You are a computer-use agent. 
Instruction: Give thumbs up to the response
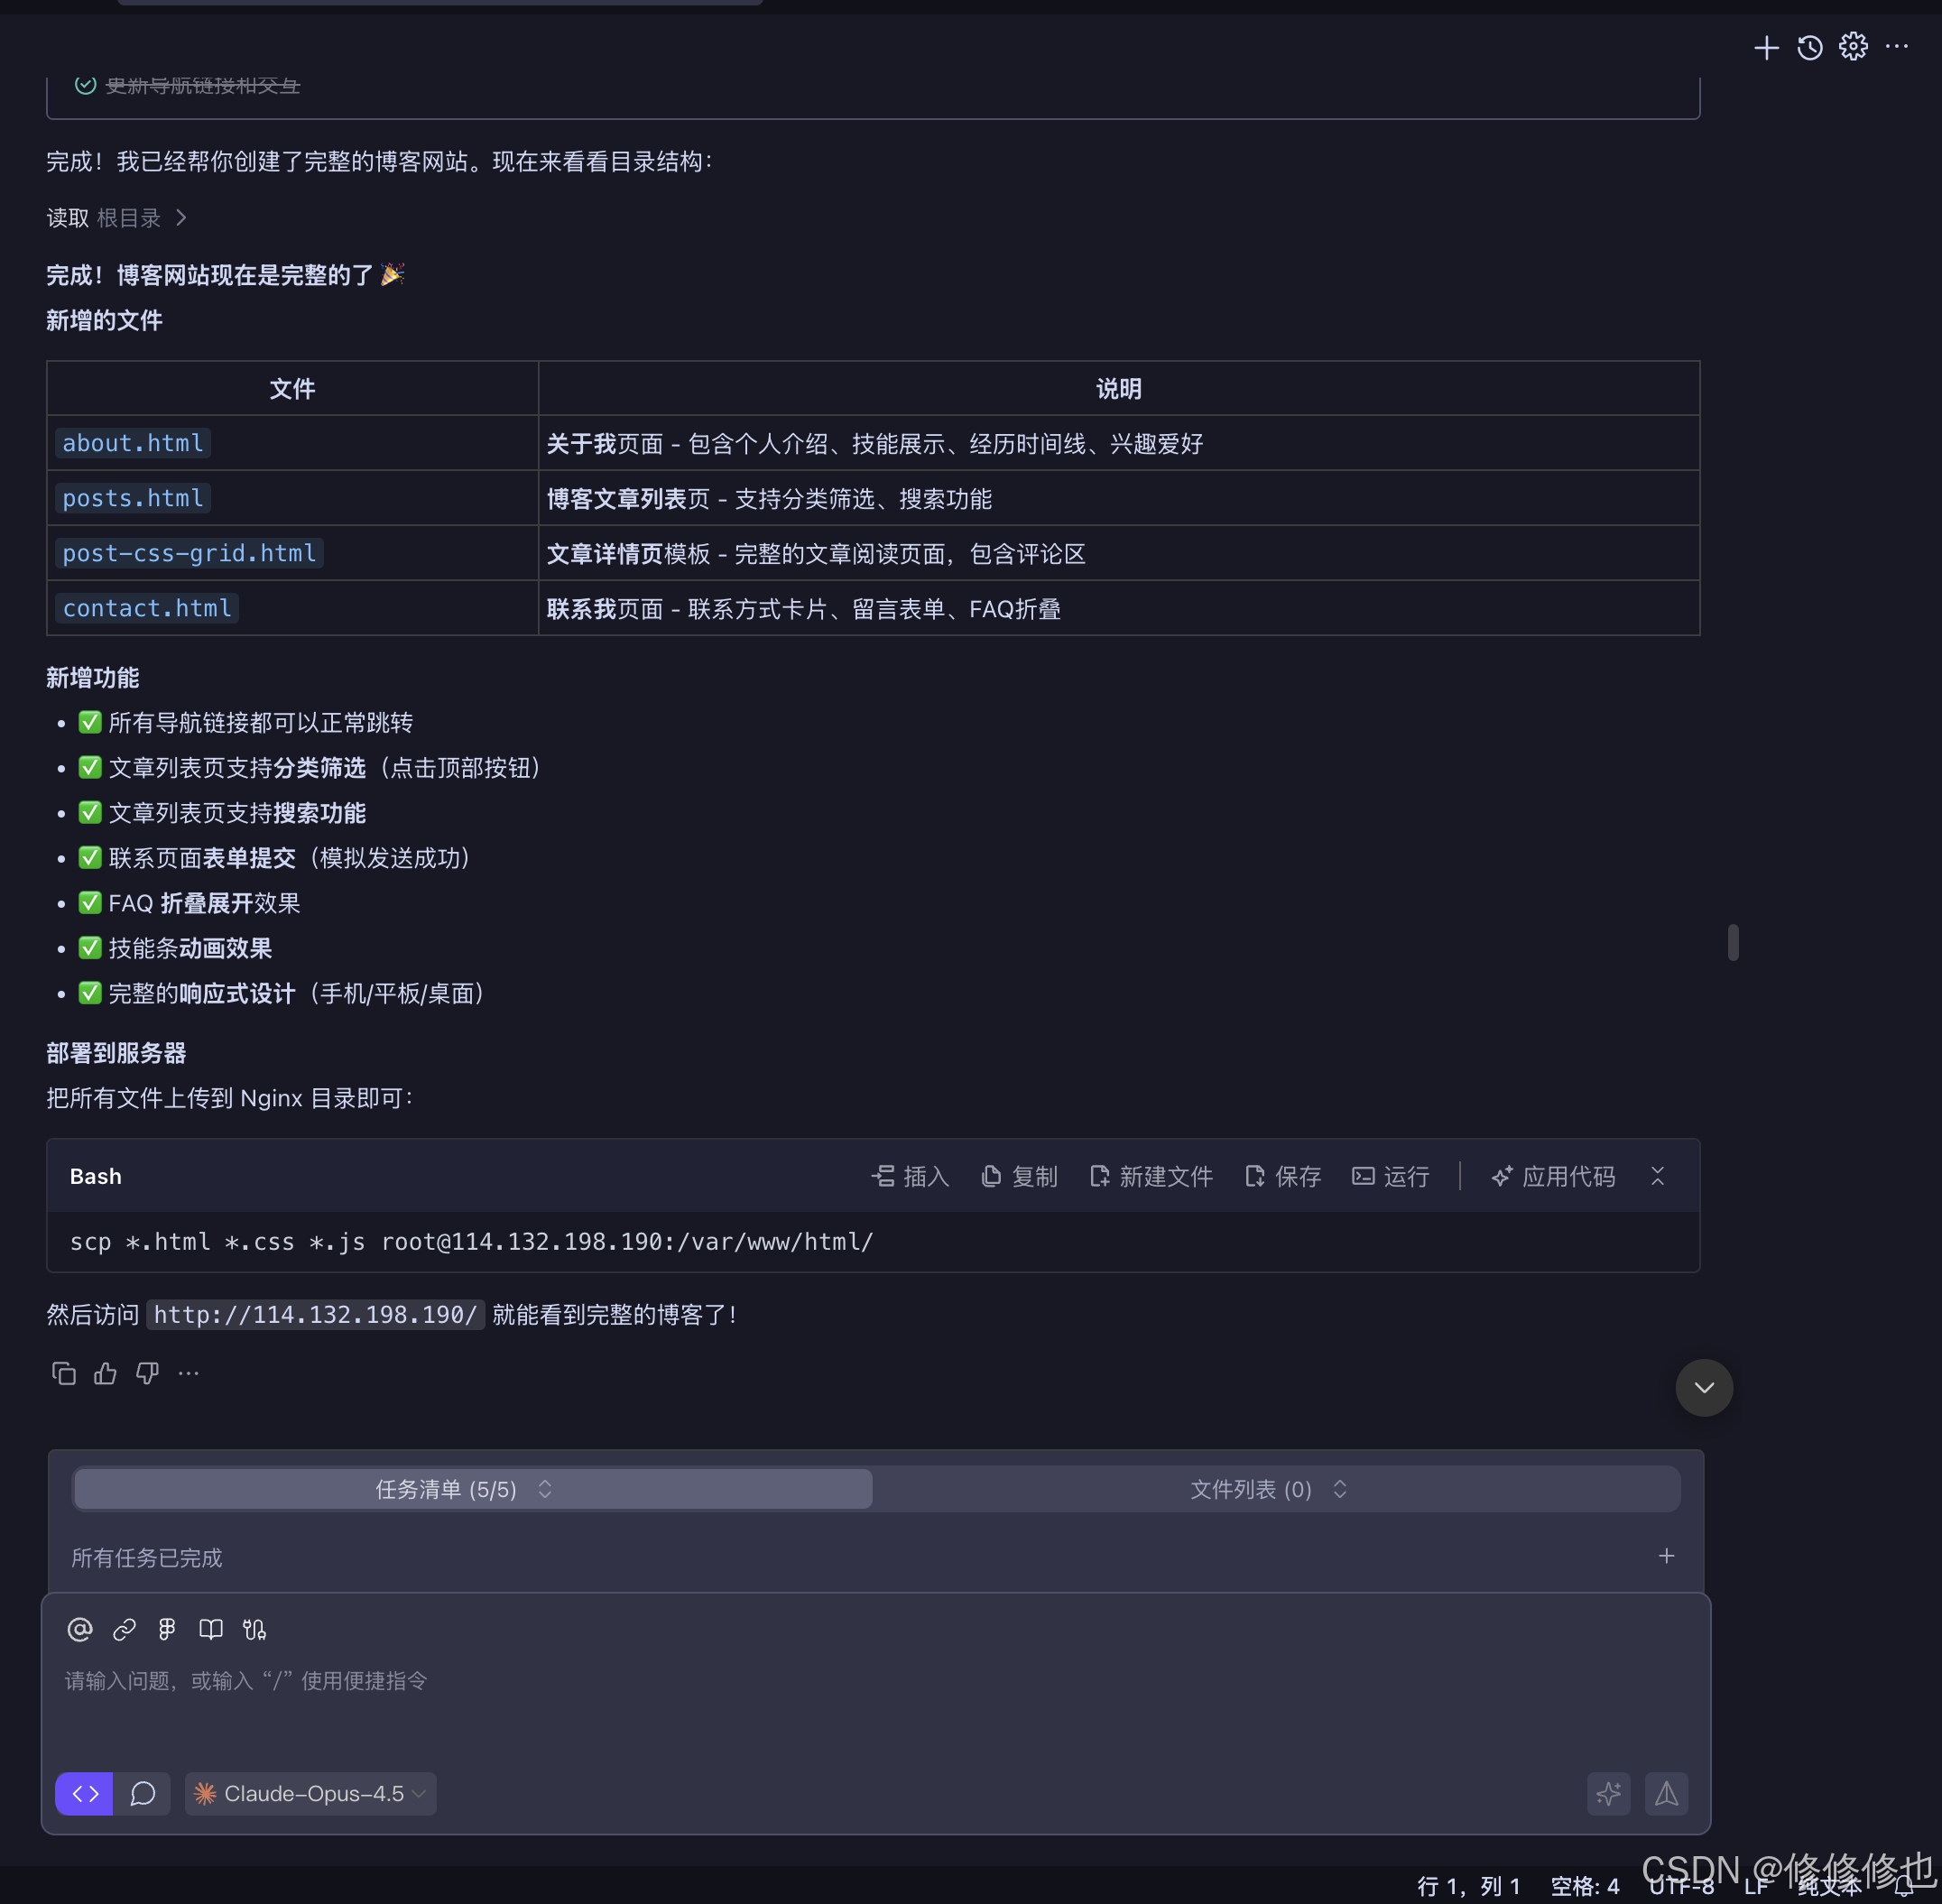pos(105,1373)
